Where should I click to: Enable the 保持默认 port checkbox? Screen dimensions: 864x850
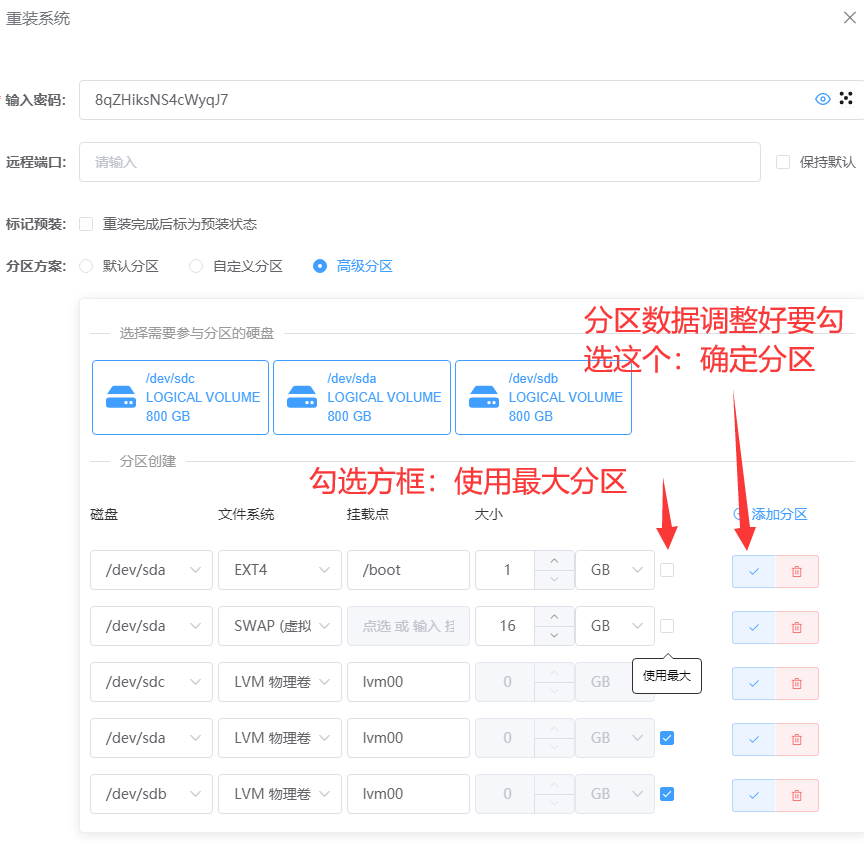point(783,162)
